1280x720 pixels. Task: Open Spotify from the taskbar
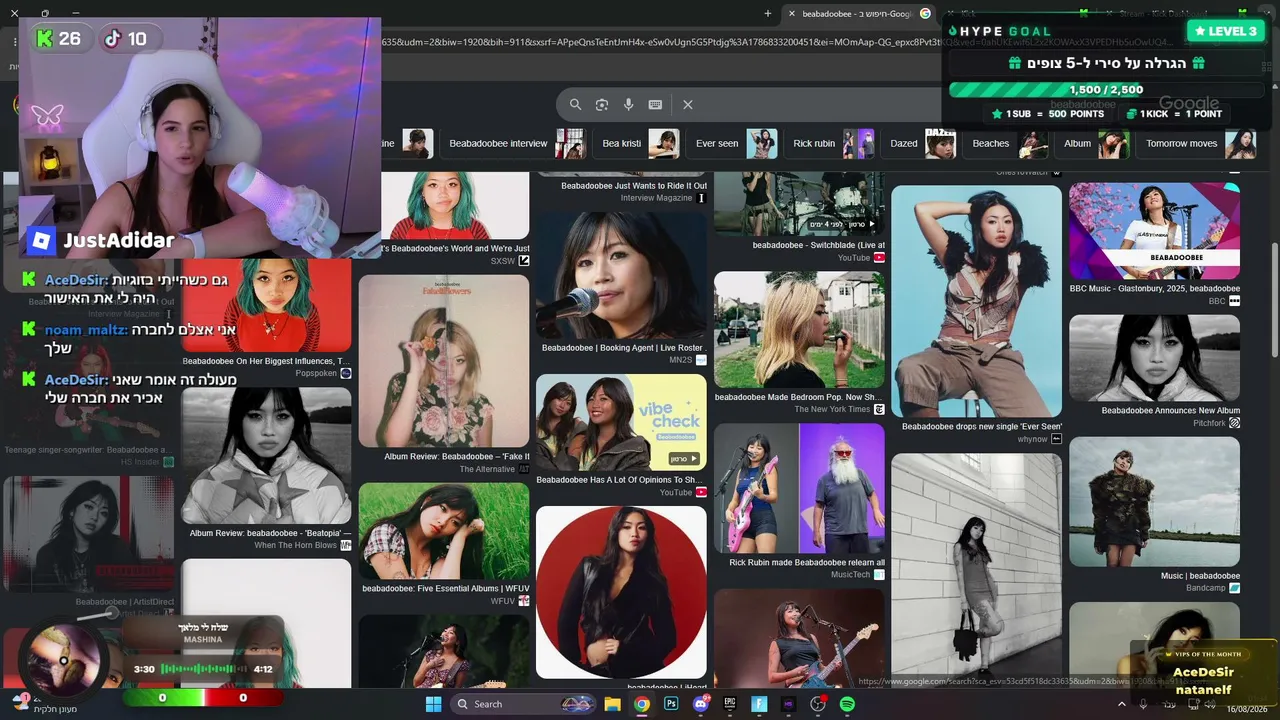point(847,704)
